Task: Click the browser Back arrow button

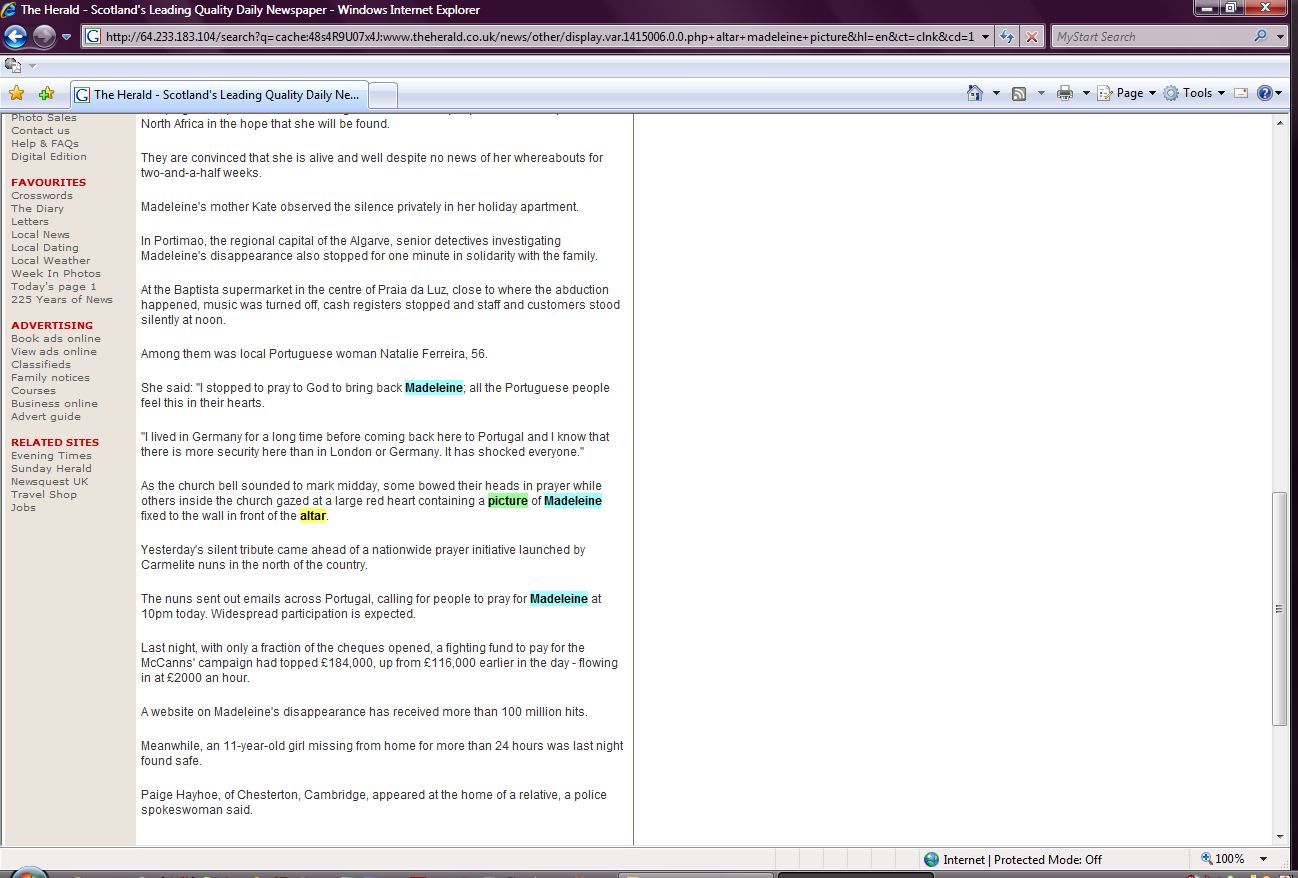Action: point(15,37)
